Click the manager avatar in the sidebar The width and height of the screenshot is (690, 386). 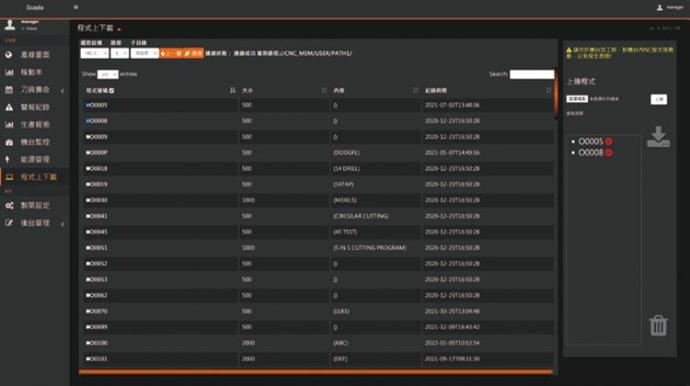(10, 25)
